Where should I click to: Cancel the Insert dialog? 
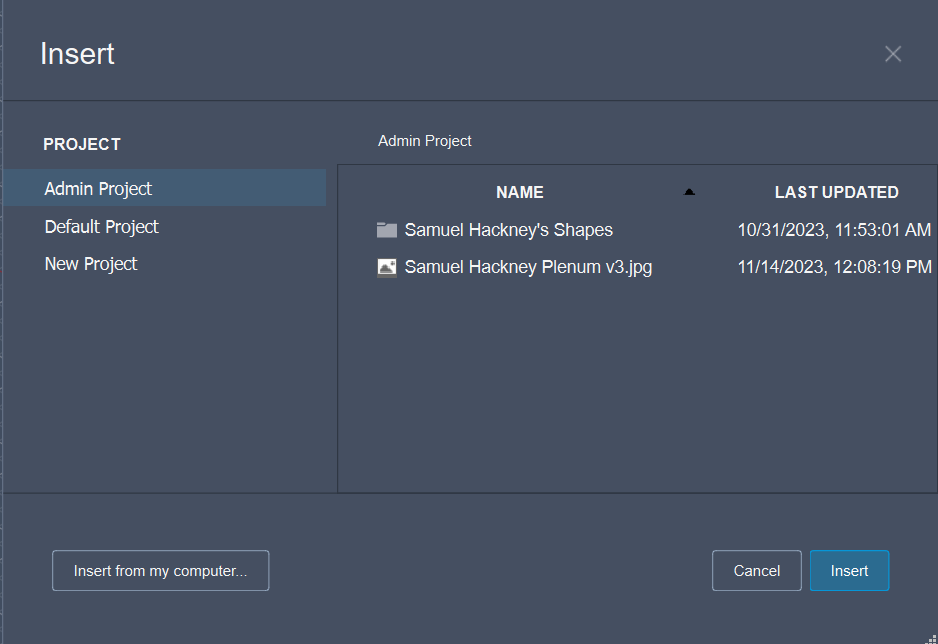(x=756, y=570)
